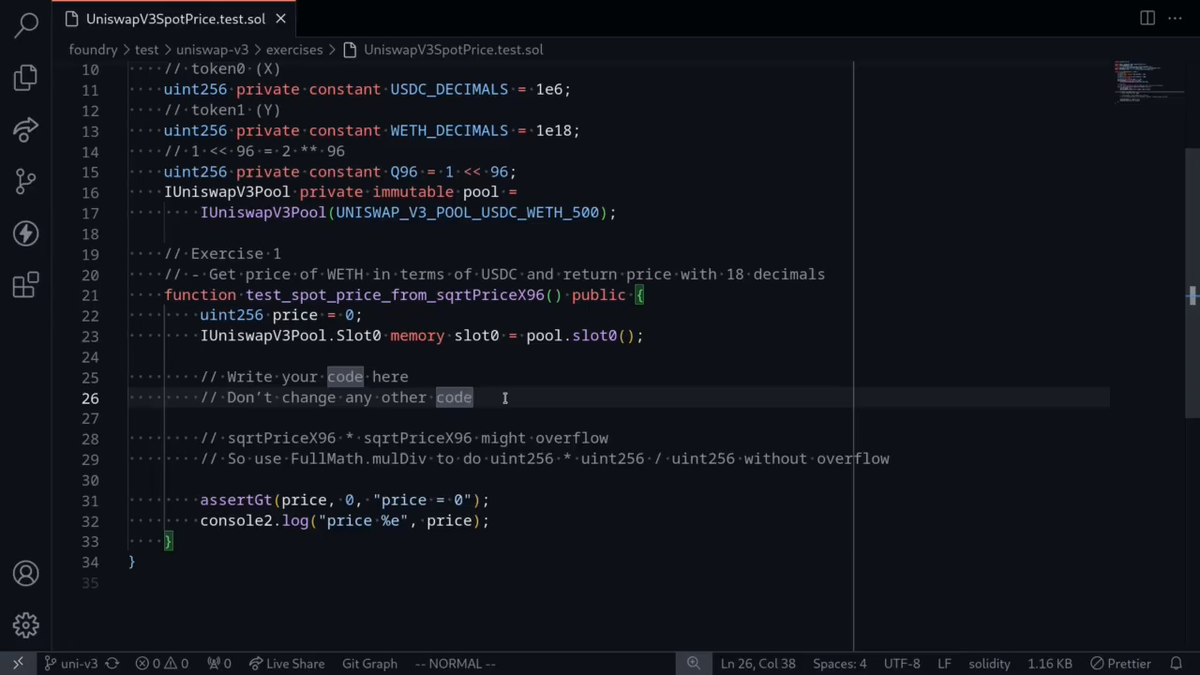The width and height of the screenshot is (1200, 675).
Task: Click the Prettier formatter status
Action: coord(1121,663)
